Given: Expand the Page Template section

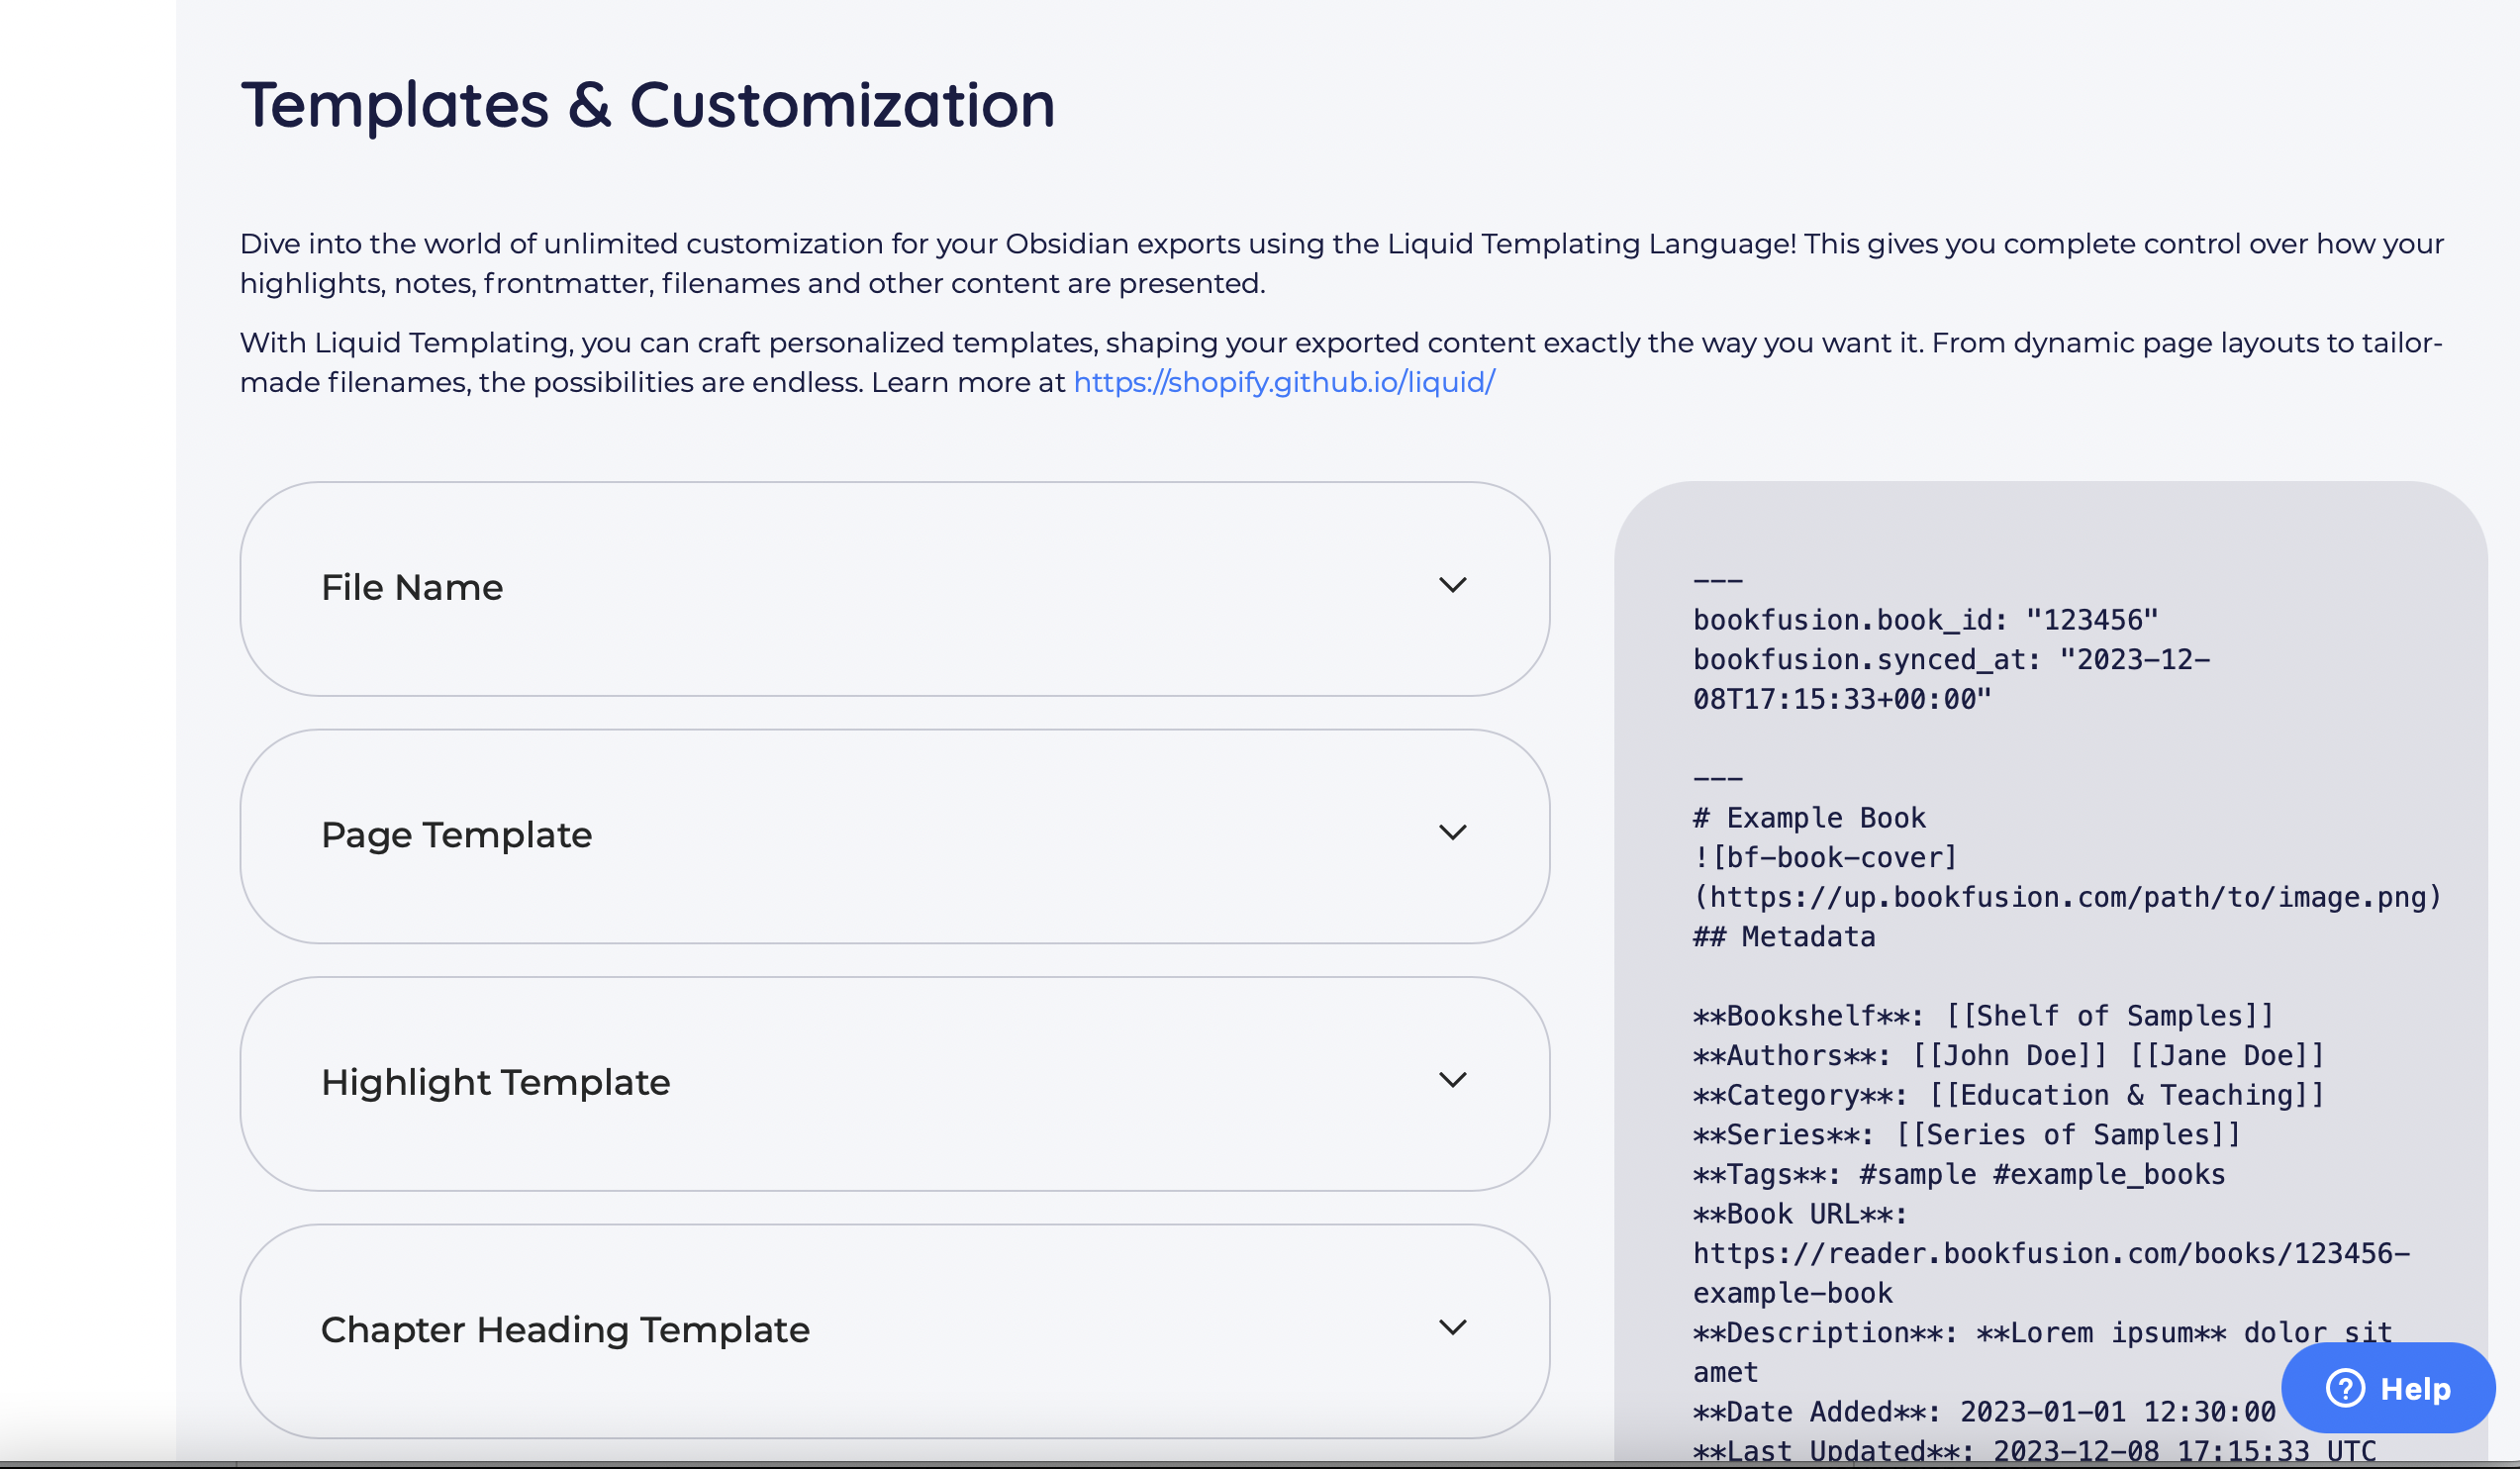Looking at the screenshot, I should pos(893,836).
